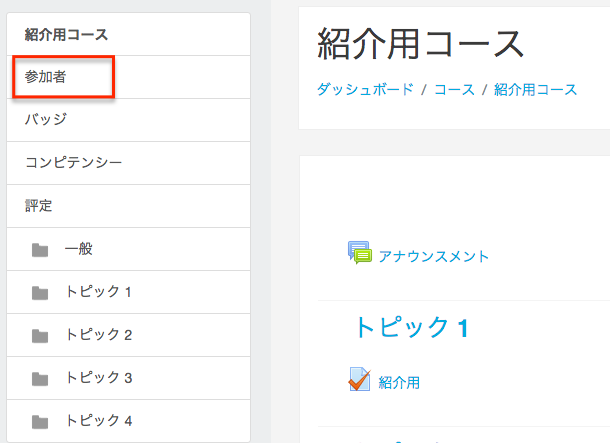This screenshot has width=610, height=443.
Task: Click the トピック 1 section heading
Action: (410, 327)
